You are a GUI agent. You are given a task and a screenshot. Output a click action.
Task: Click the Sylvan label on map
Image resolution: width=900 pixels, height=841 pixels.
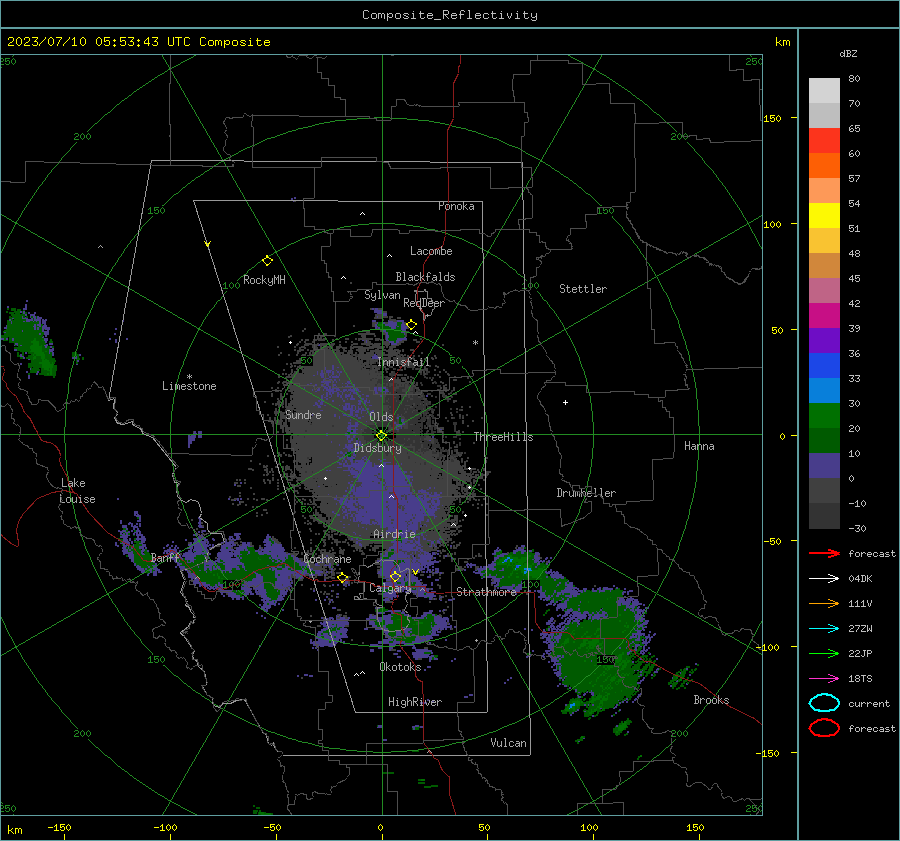coord(382,295)
